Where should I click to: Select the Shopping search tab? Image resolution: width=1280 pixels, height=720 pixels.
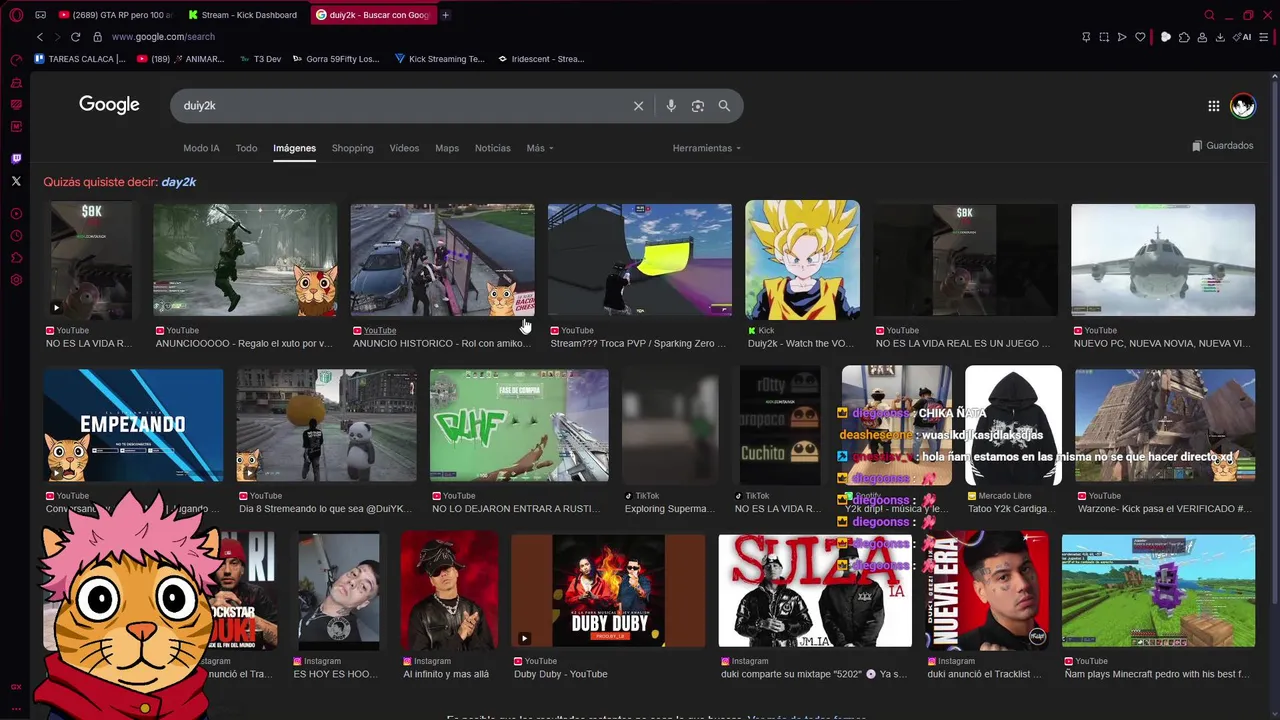point(352,148)
